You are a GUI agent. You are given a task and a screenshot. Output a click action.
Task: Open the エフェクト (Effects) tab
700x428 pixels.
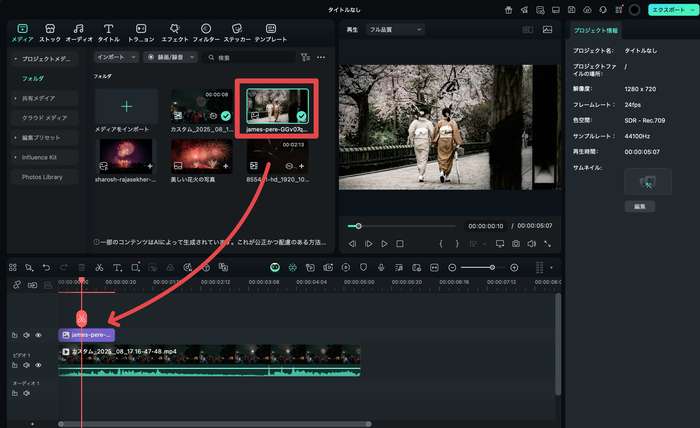(x=175, y=33)
